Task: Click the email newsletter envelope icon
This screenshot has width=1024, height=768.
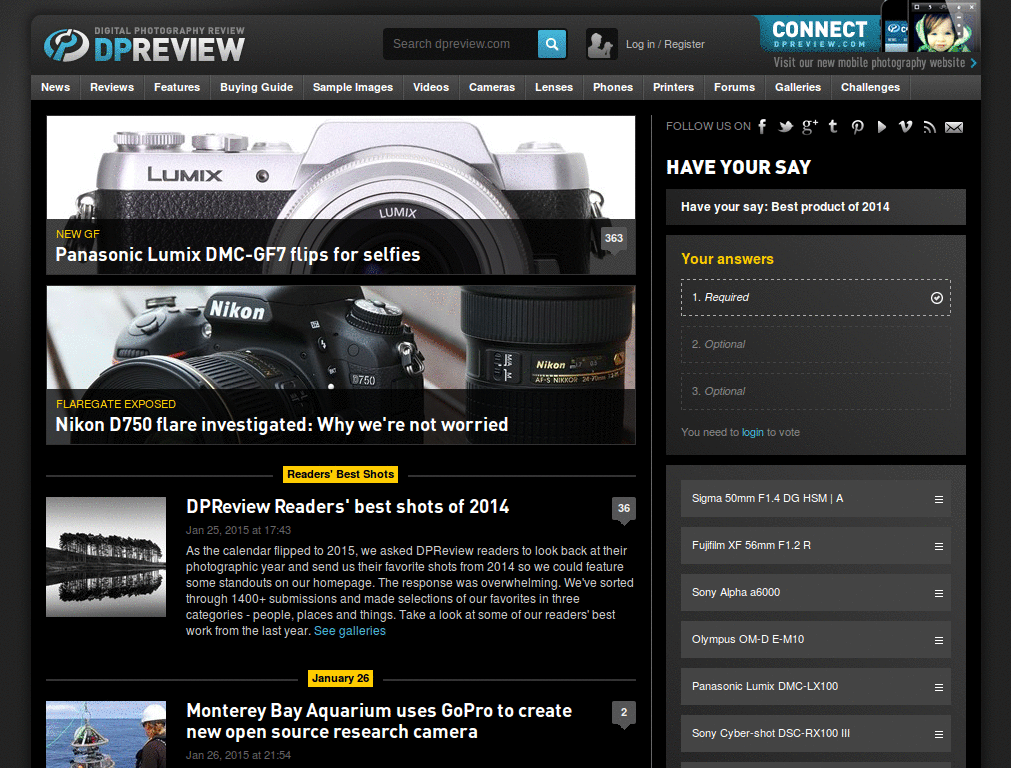Action: (953, 127)
